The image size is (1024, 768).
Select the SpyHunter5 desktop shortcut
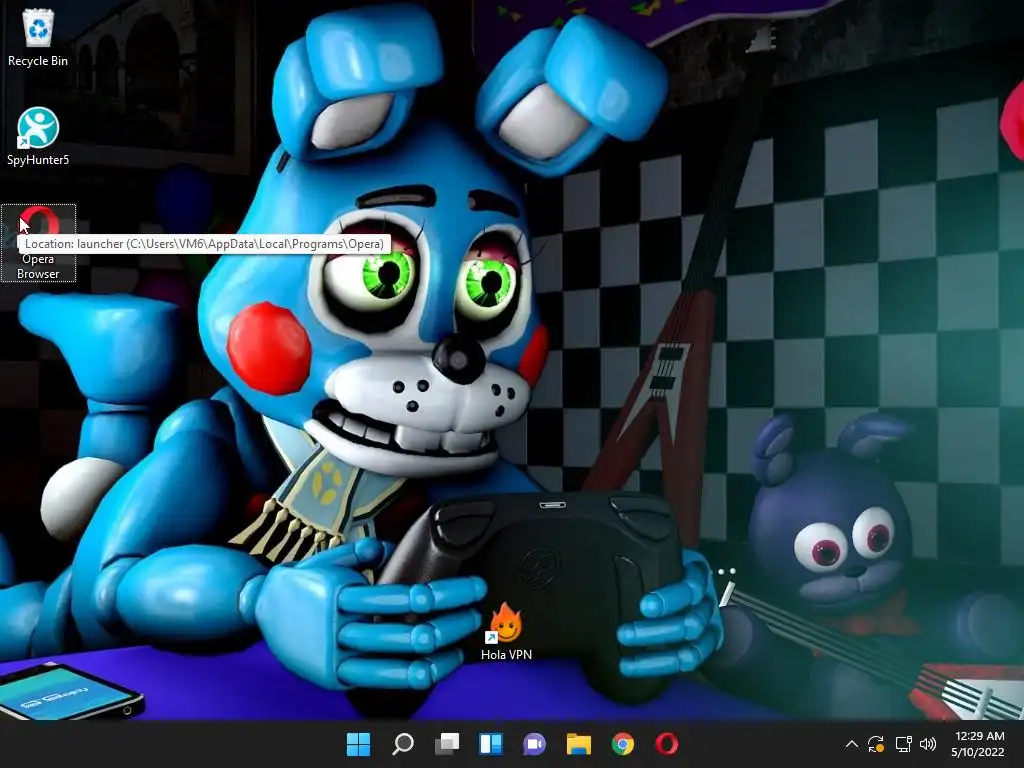tap(38, 136)
